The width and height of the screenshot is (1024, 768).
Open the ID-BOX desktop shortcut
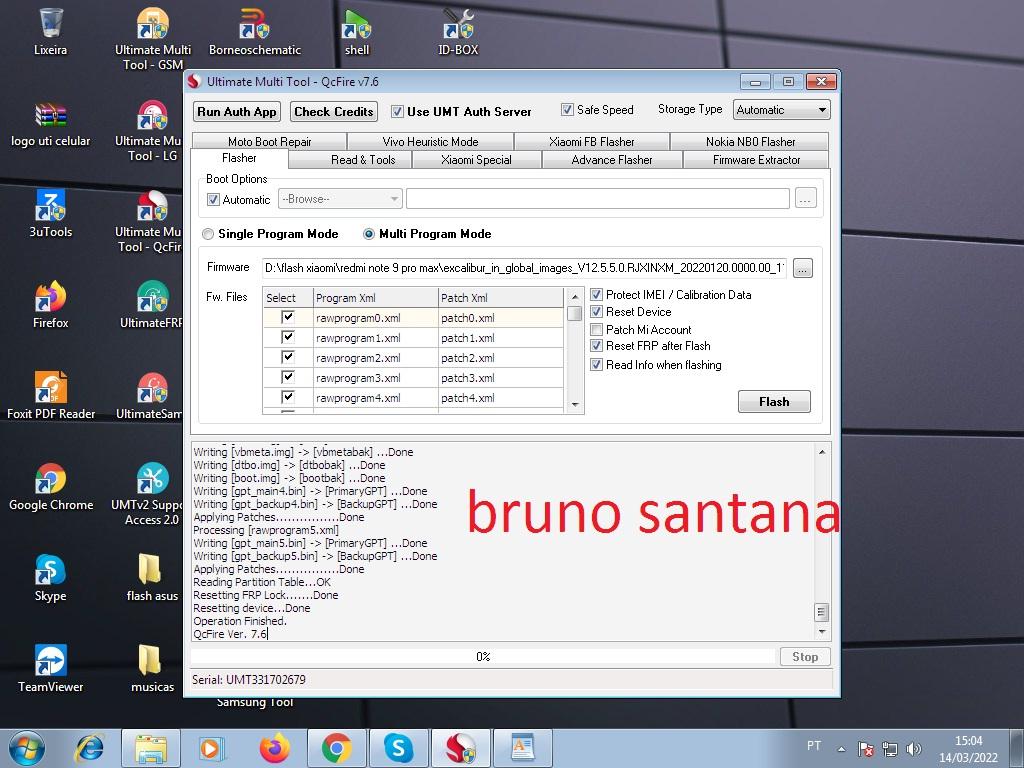(x=458, y=31)
